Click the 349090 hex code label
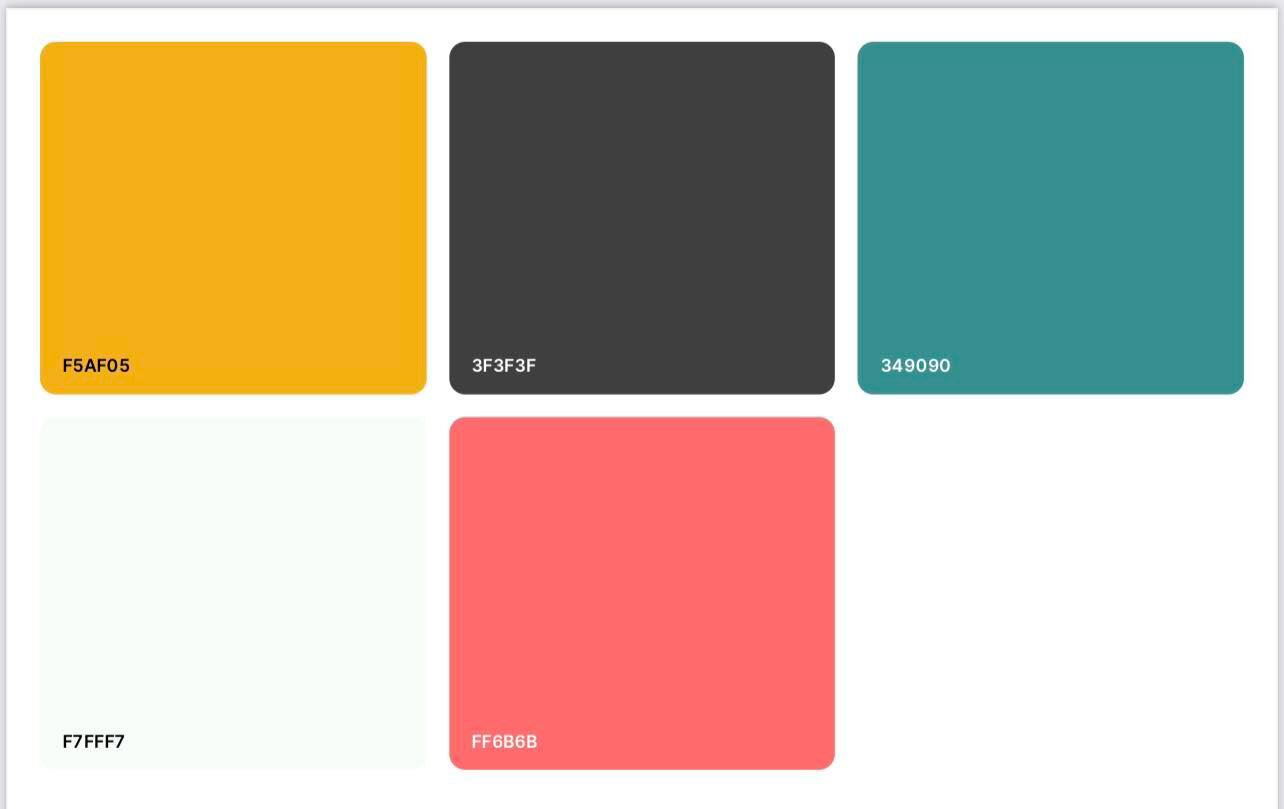1284x809 pixels. coord(915,366)
